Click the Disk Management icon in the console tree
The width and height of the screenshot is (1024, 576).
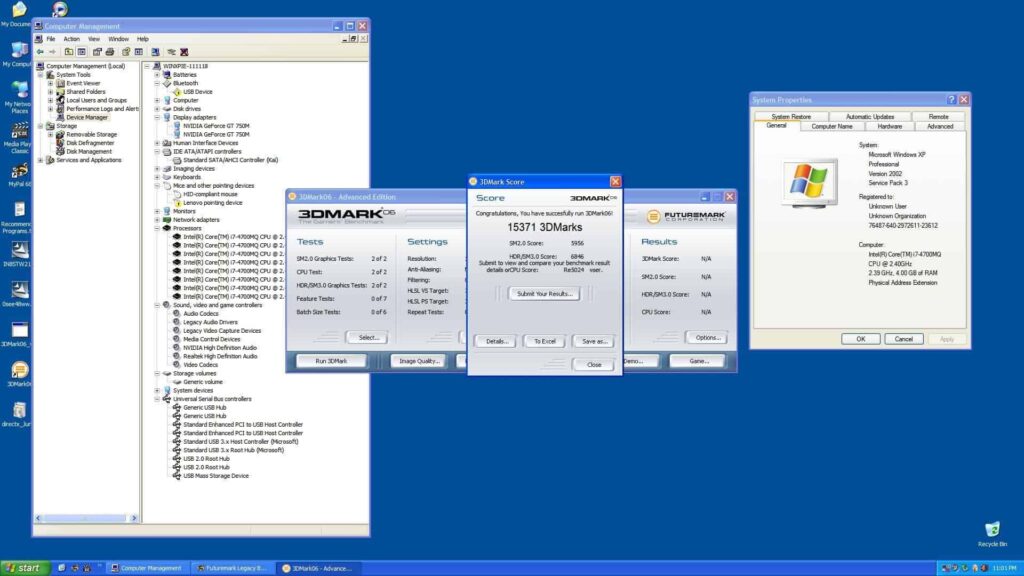pyautogui.click(x=60, y=152)
